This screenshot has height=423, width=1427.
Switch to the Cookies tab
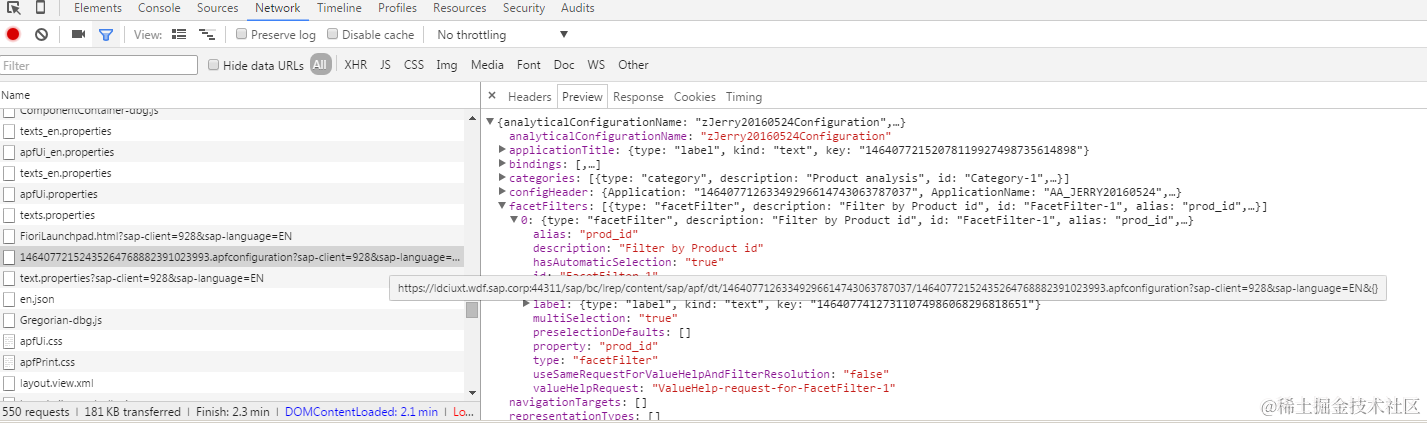[695, 97]
